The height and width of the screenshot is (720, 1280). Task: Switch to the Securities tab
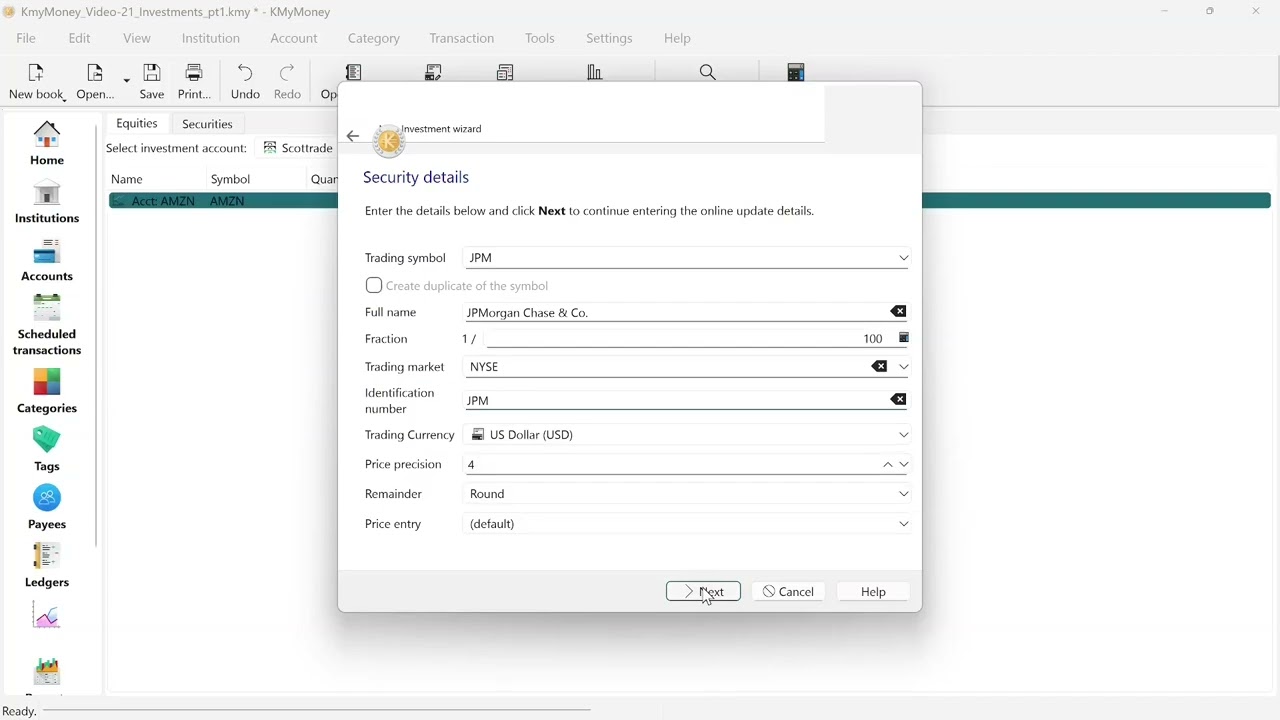pyautogui.click(x=207, y=124)
